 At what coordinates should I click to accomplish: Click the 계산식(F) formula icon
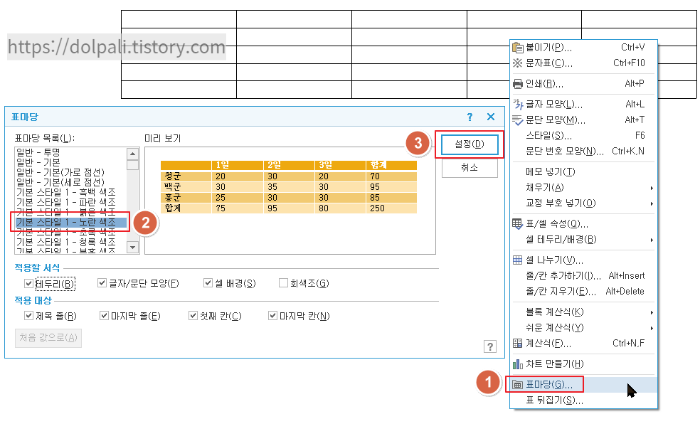(x=517, y=343)
